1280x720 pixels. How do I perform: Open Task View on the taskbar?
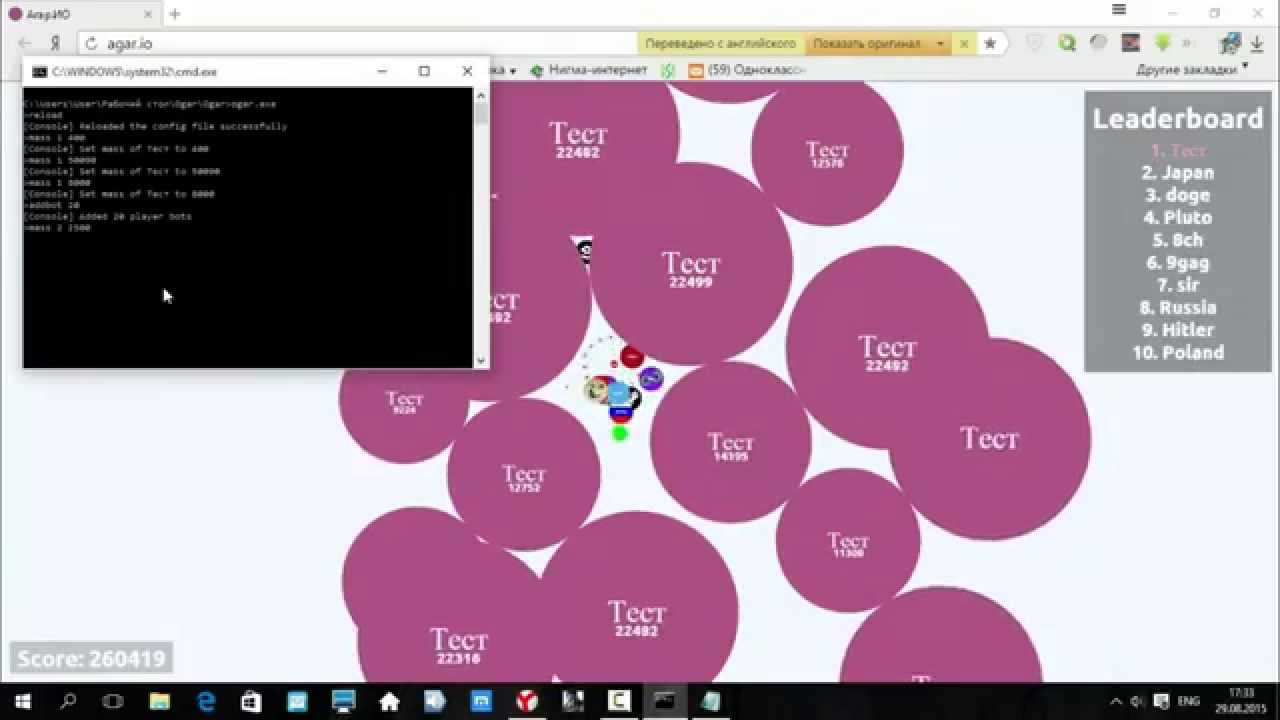point(113,701)
